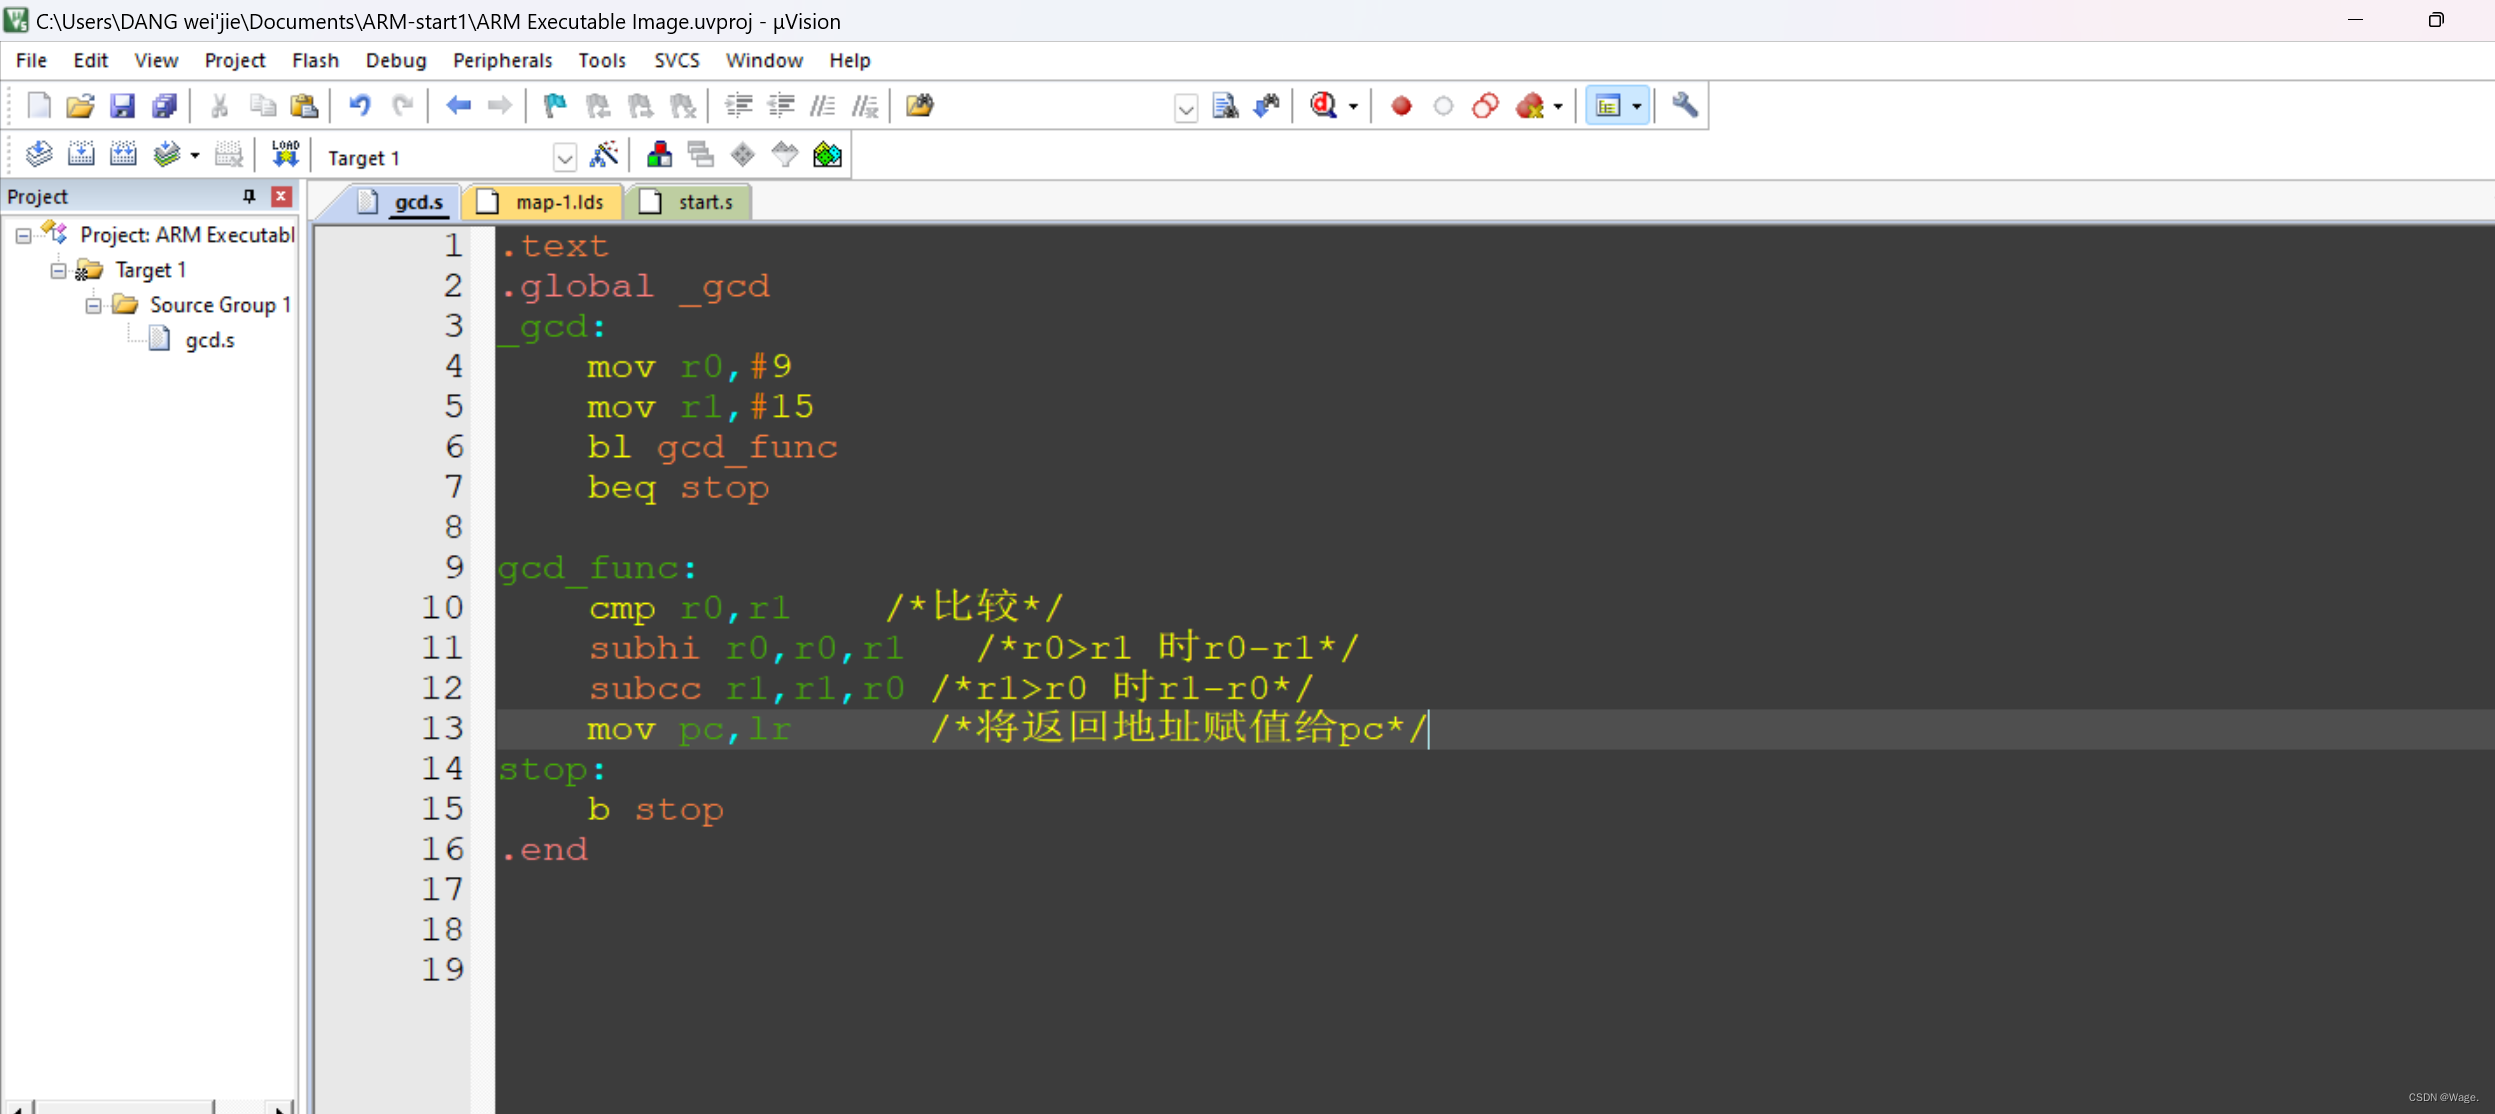Disable all breakpoints toggle
The height and width of the screenshot is (1114, 2495).
1484,106
